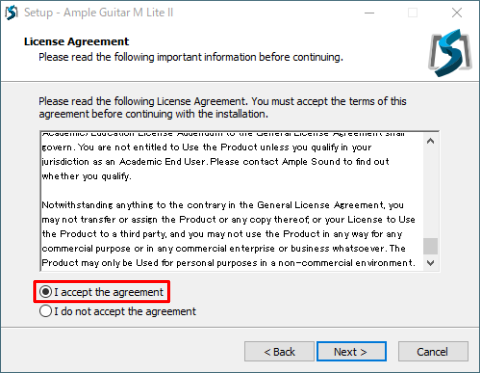Click the setup icon in the title bar
Image resolution: width=480 pixels, height=373 pixels.
click(11, 13)
